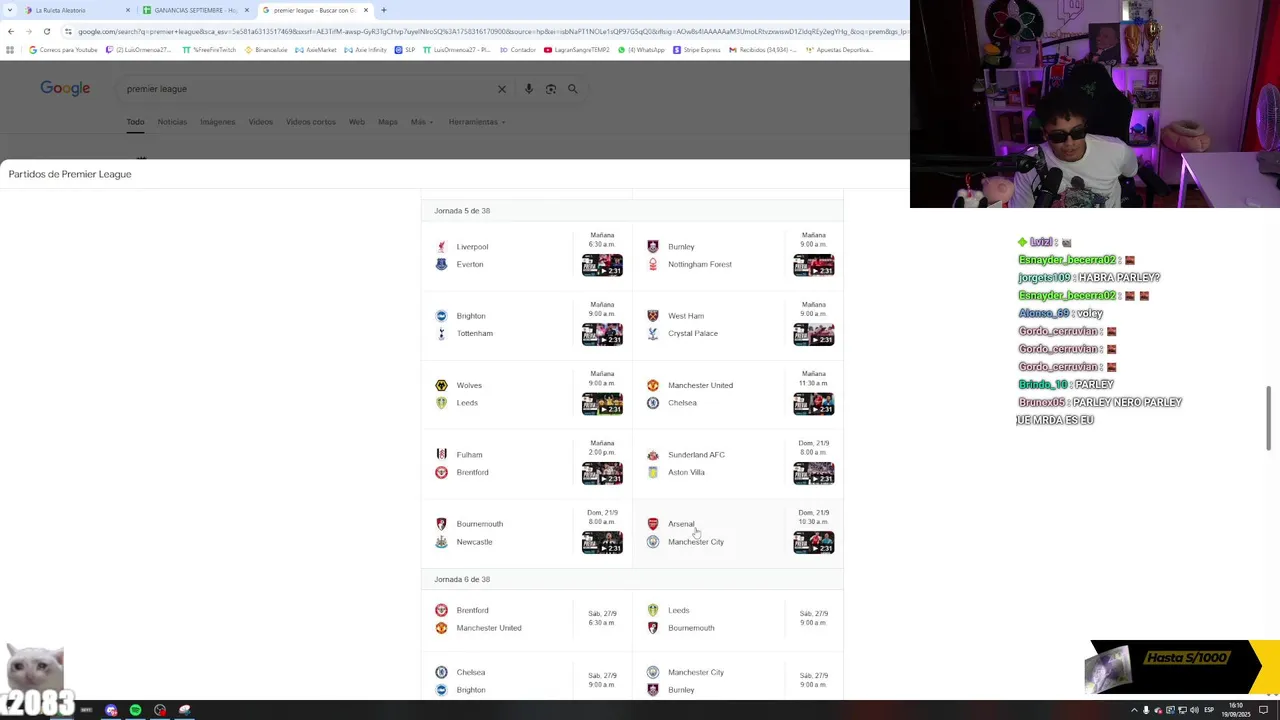
Task: Play Liverpool vs Everton preview video
Action: pos(602,265)
